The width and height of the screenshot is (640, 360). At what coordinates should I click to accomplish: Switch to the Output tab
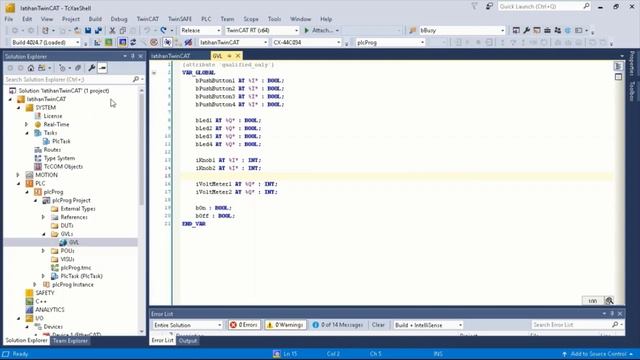pyautogui.click(x=188, y=341)
